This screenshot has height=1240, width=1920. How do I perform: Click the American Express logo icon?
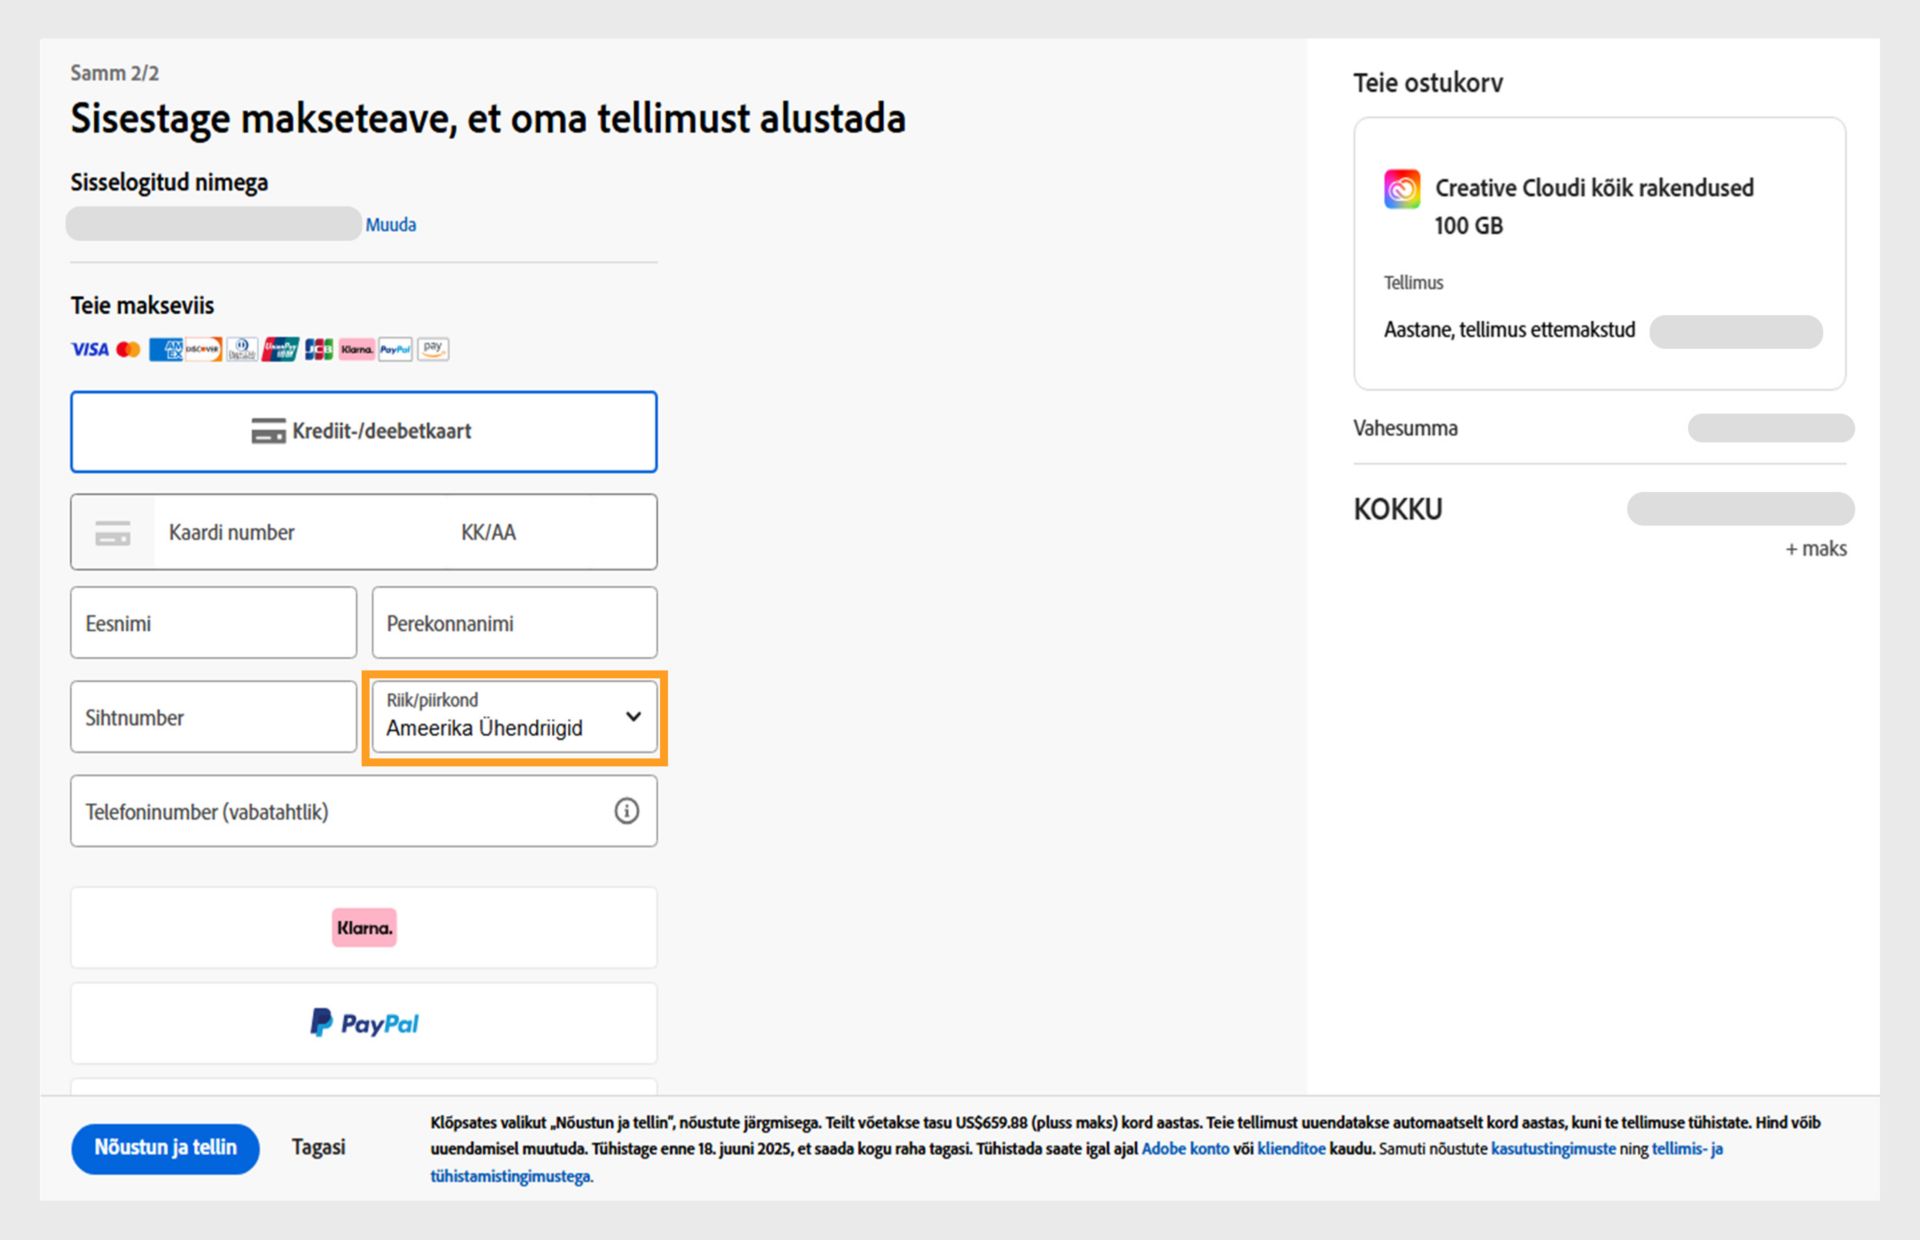point(166,349)
